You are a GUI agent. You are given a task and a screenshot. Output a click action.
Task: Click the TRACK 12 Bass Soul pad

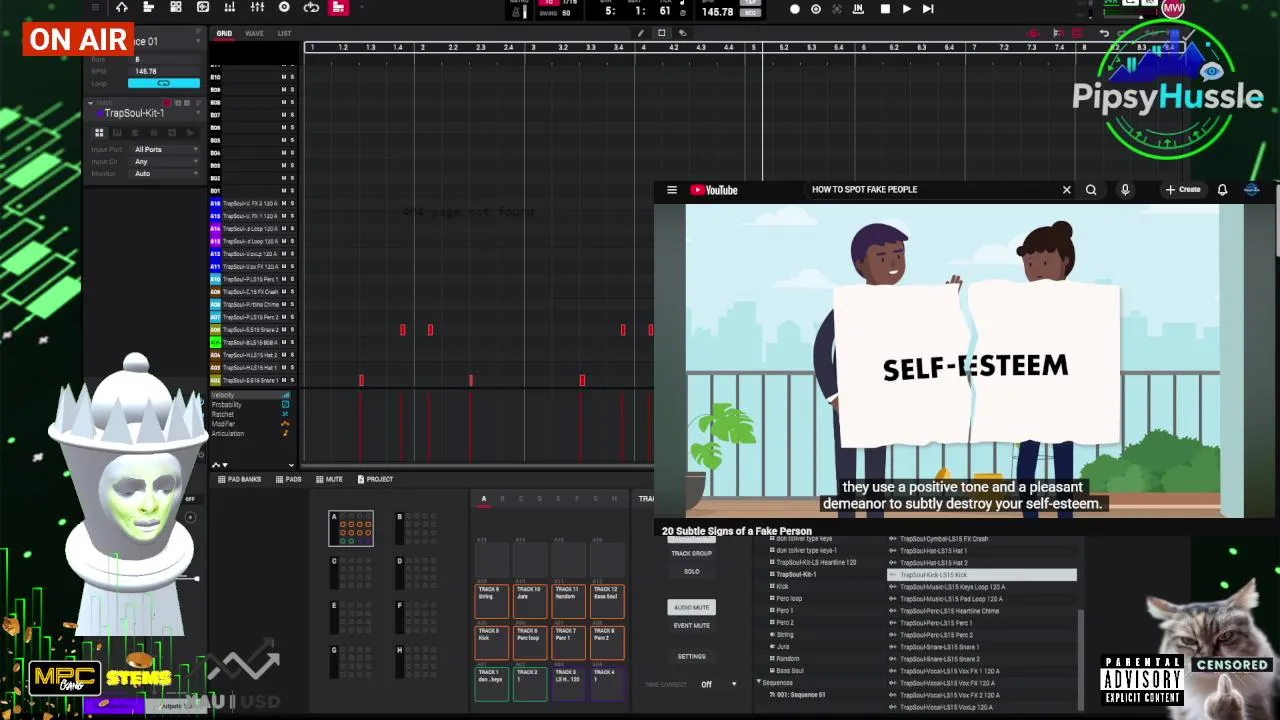[605, 601]
